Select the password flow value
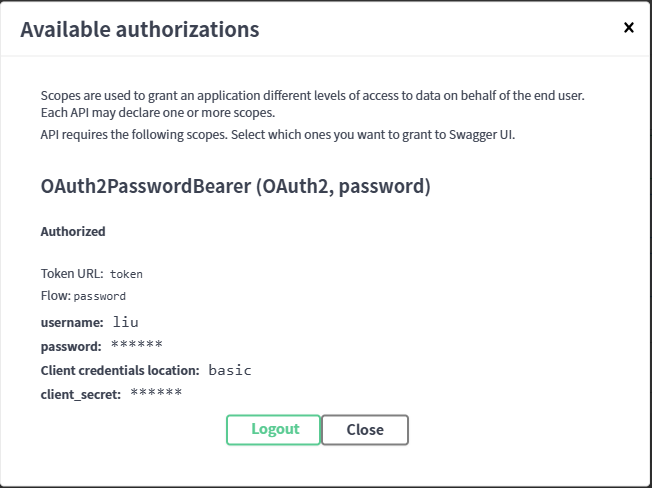652x488 pixels. pos(100,297)
